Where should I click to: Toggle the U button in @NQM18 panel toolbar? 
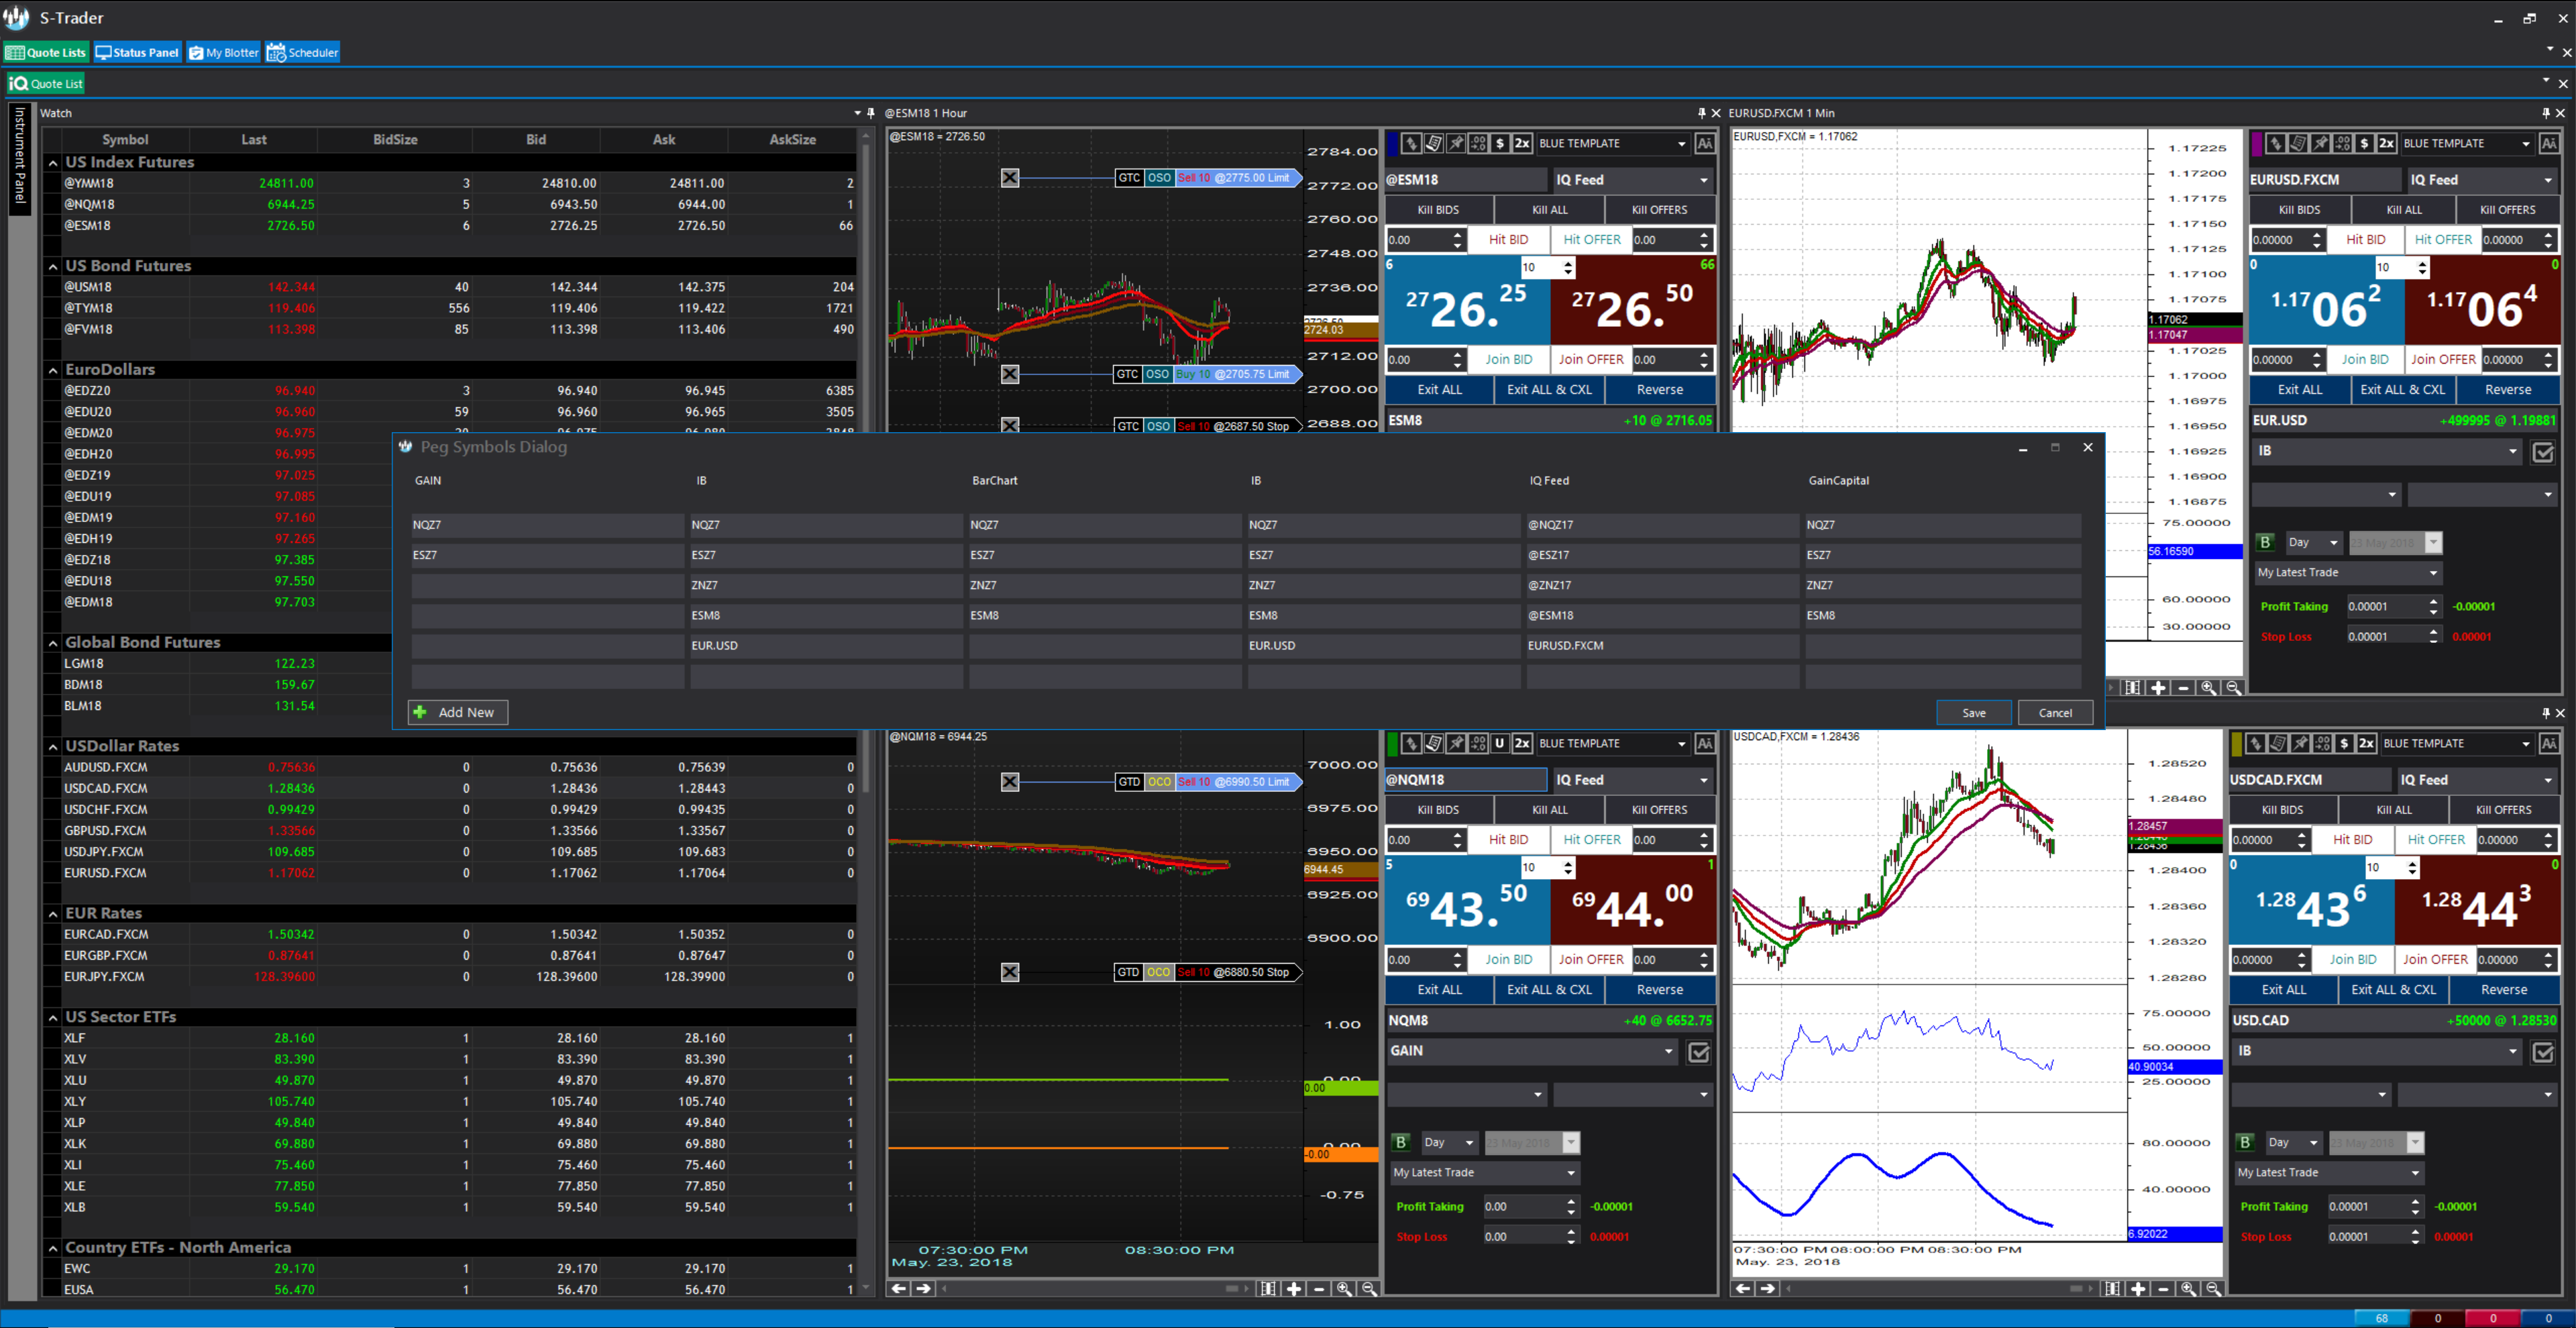1500,743
